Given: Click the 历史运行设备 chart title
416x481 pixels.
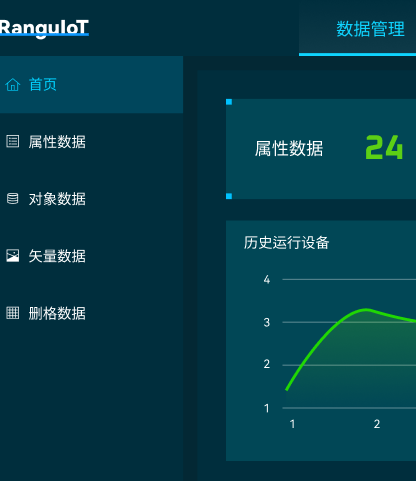Looking at the screenshot, I should (x=286, y=243).
